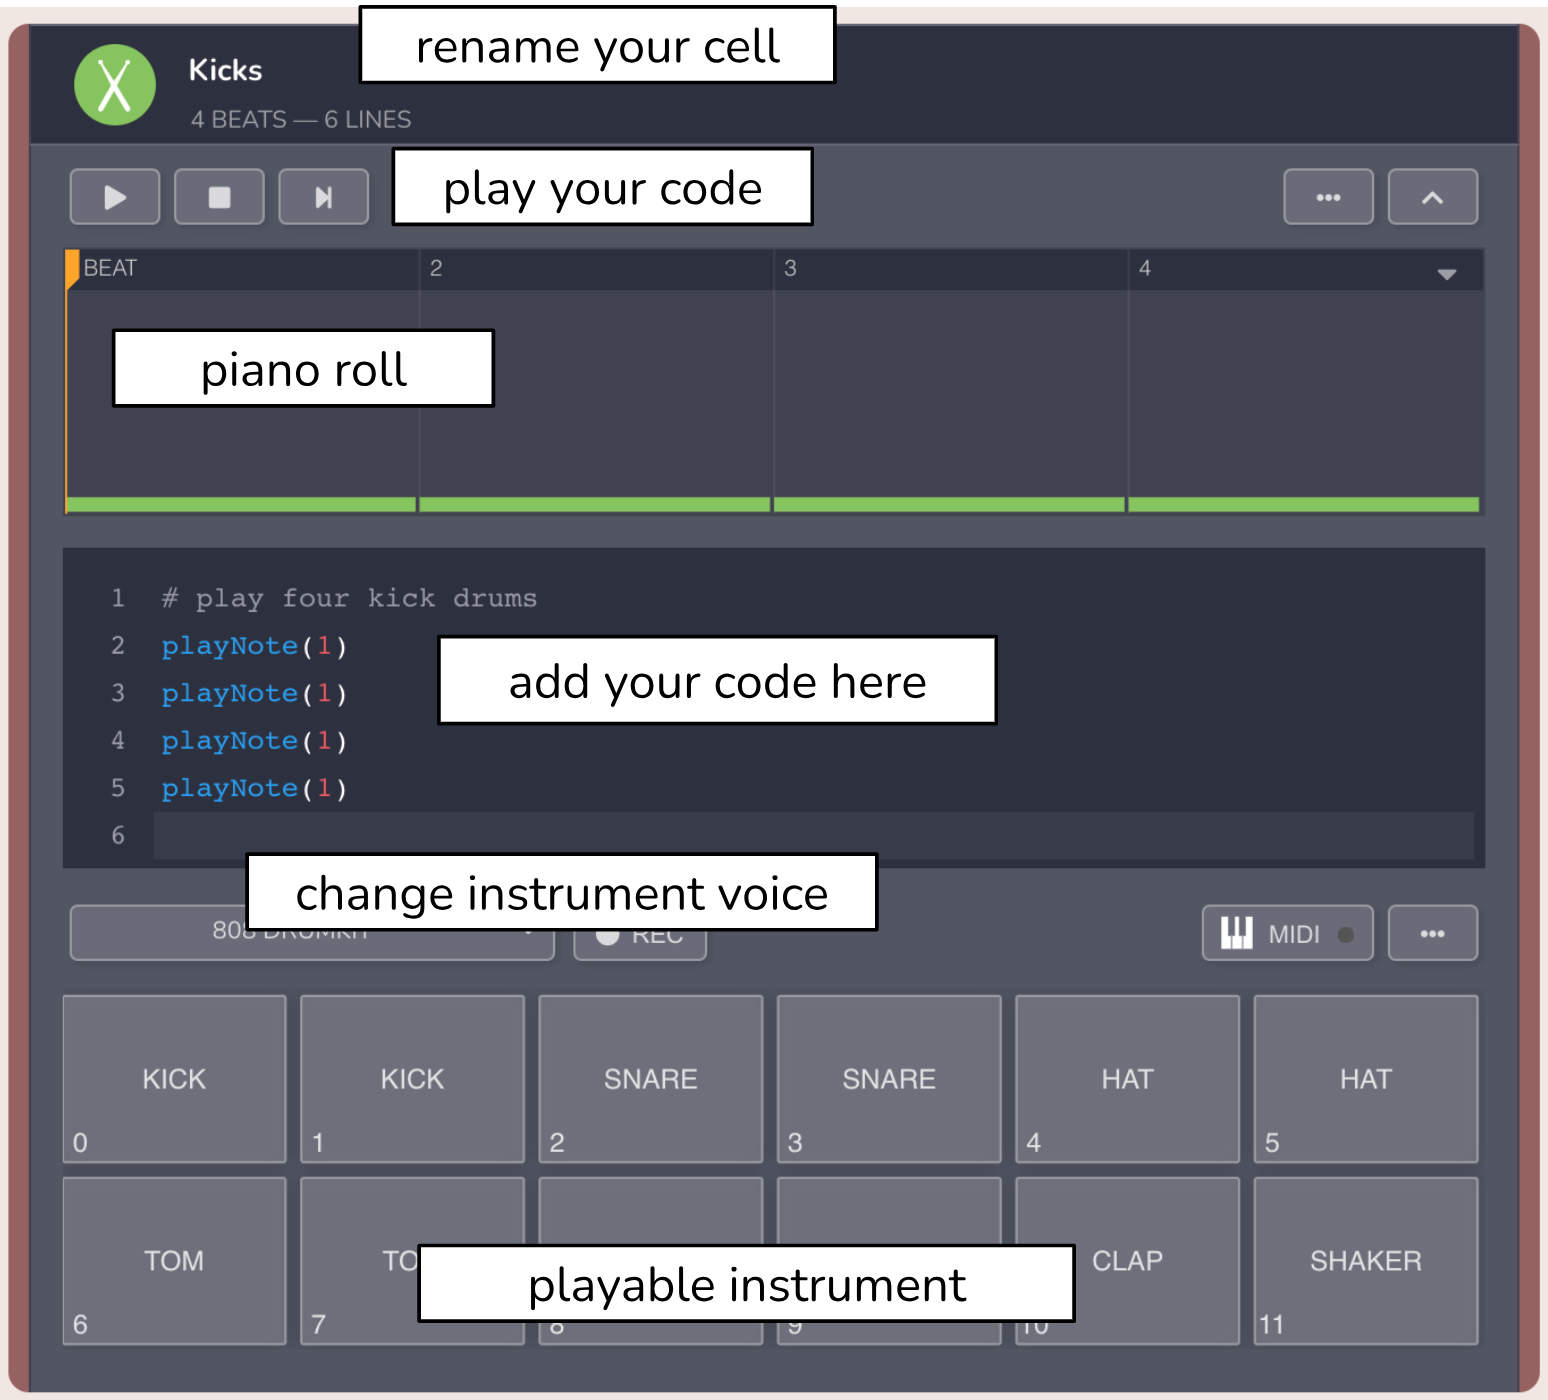Screen dimensions: 1548x1400
Task: Play the SHAKER pad numbered 11
Action: click(1365, 1261)
